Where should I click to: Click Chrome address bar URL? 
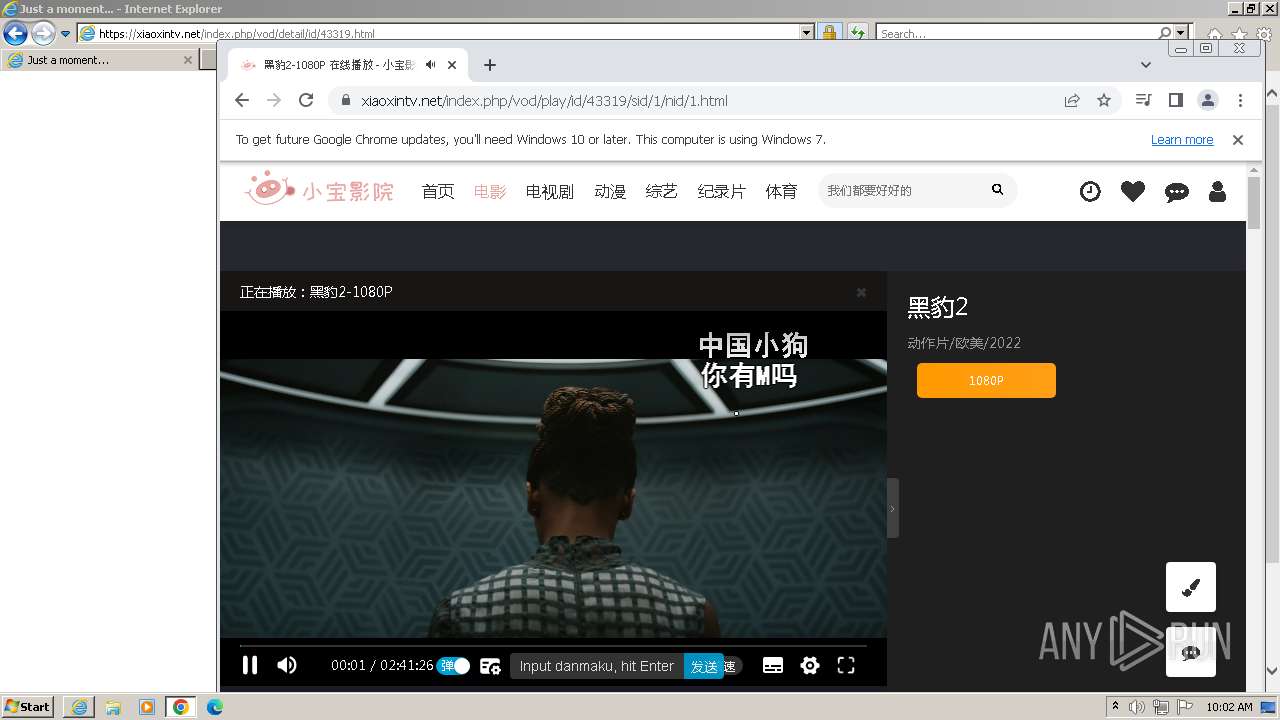[544, 101]
